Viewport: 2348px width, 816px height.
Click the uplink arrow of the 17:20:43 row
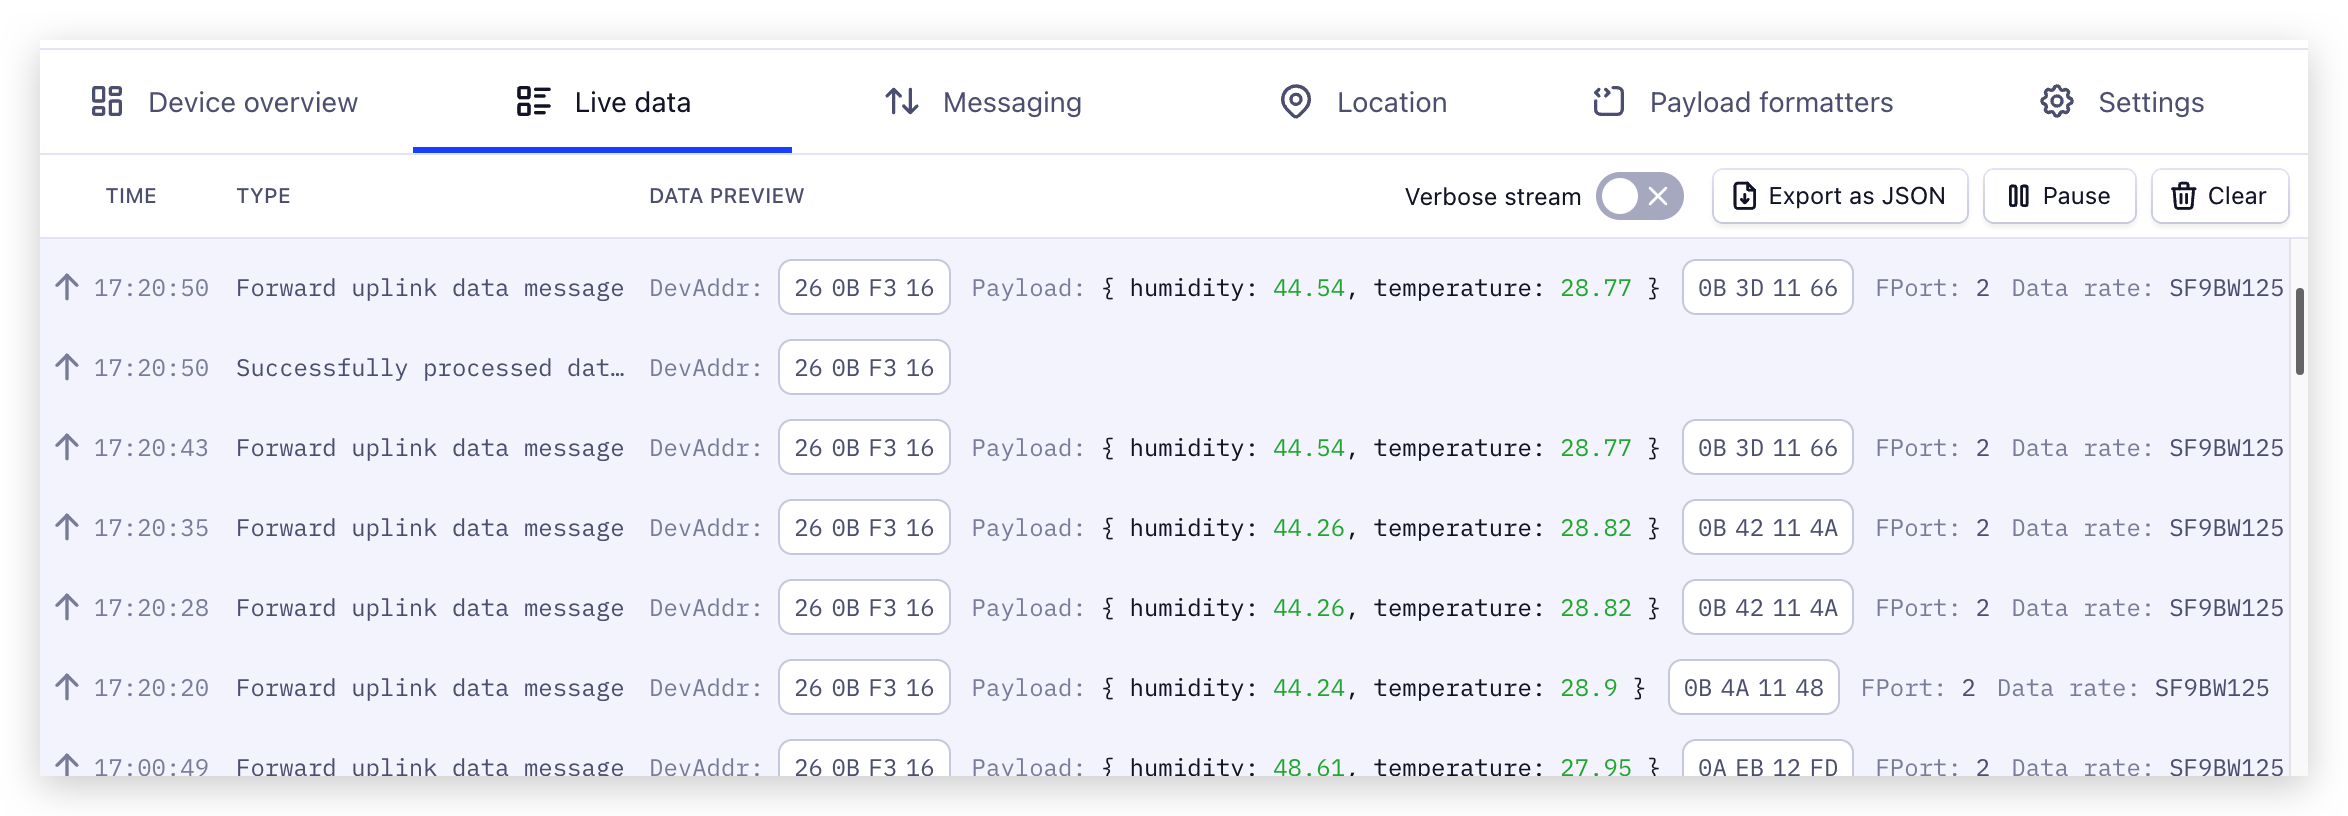click(x=67, y=447)
